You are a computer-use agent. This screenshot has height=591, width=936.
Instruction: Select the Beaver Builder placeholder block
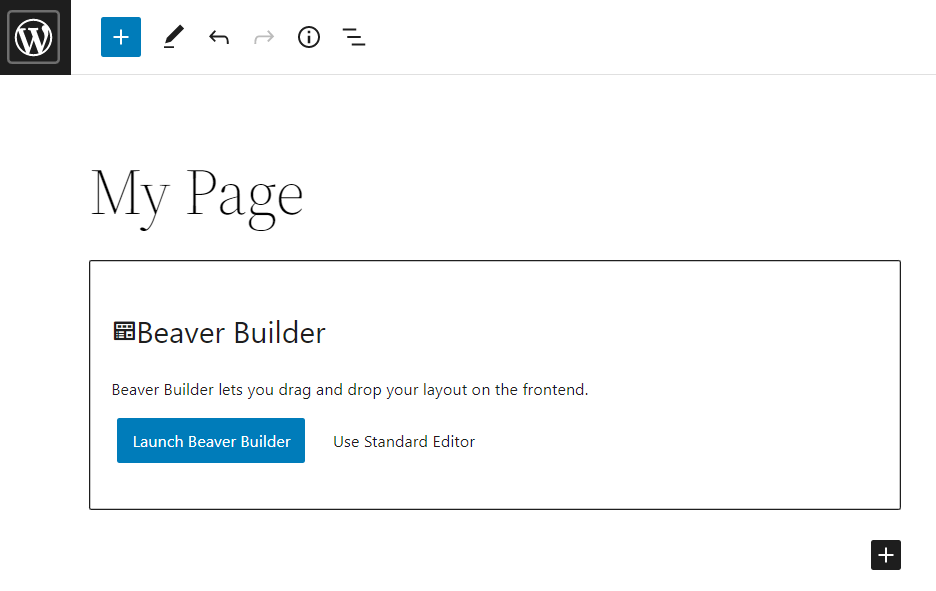click(x=495, y=384)
